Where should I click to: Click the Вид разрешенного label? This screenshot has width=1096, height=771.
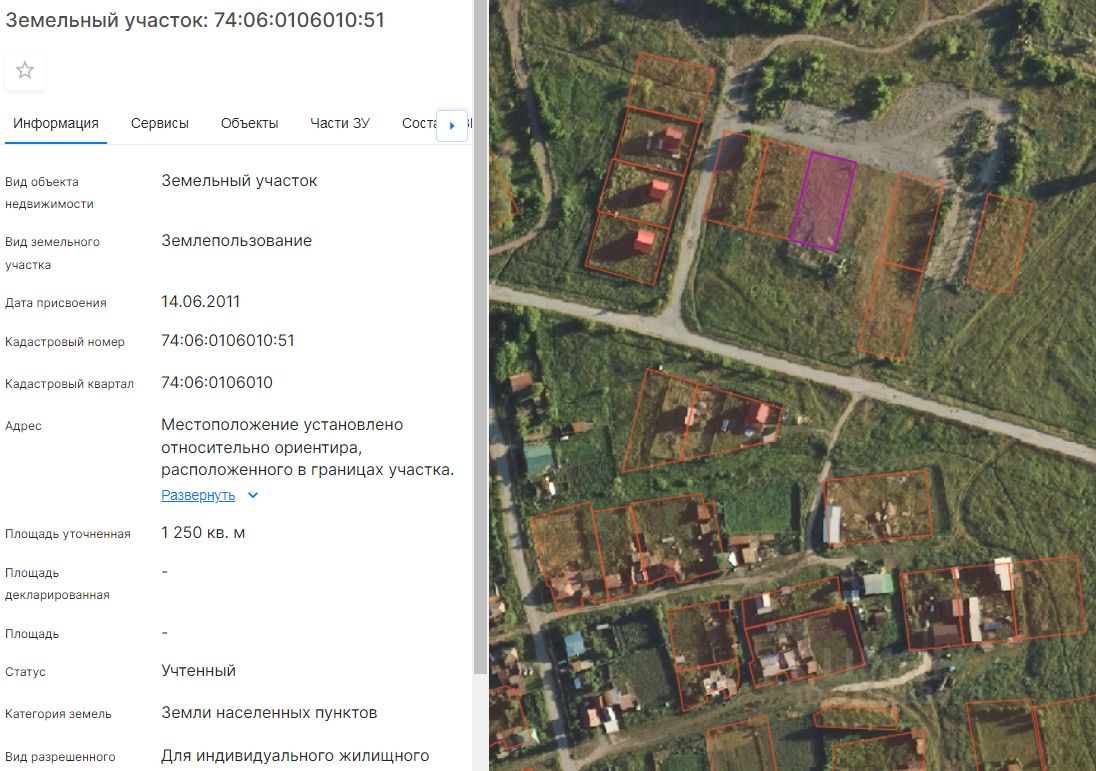pyautogui.click(x=60, y=757)
